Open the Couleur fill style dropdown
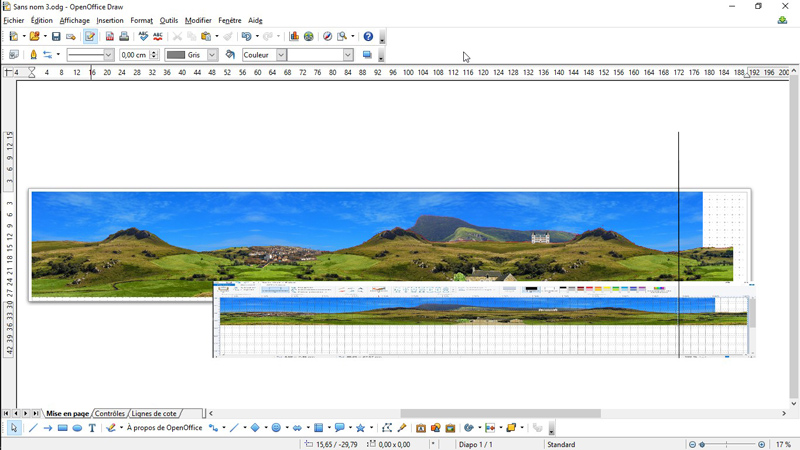 [281, 55]
